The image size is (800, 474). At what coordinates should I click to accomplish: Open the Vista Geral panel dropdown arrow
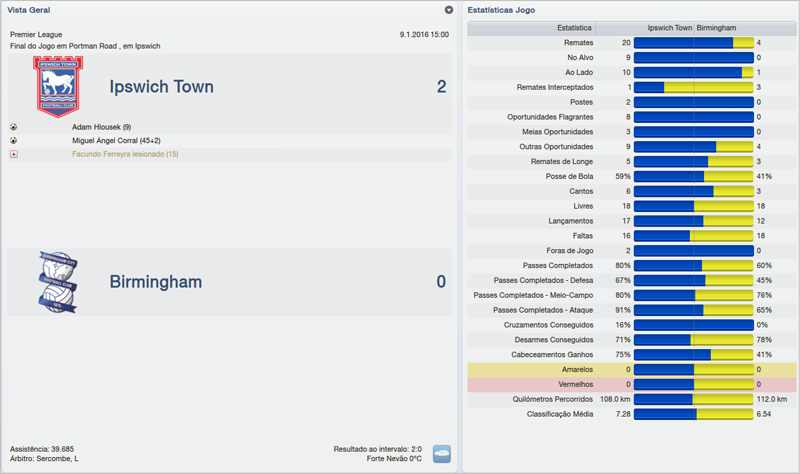449,10
